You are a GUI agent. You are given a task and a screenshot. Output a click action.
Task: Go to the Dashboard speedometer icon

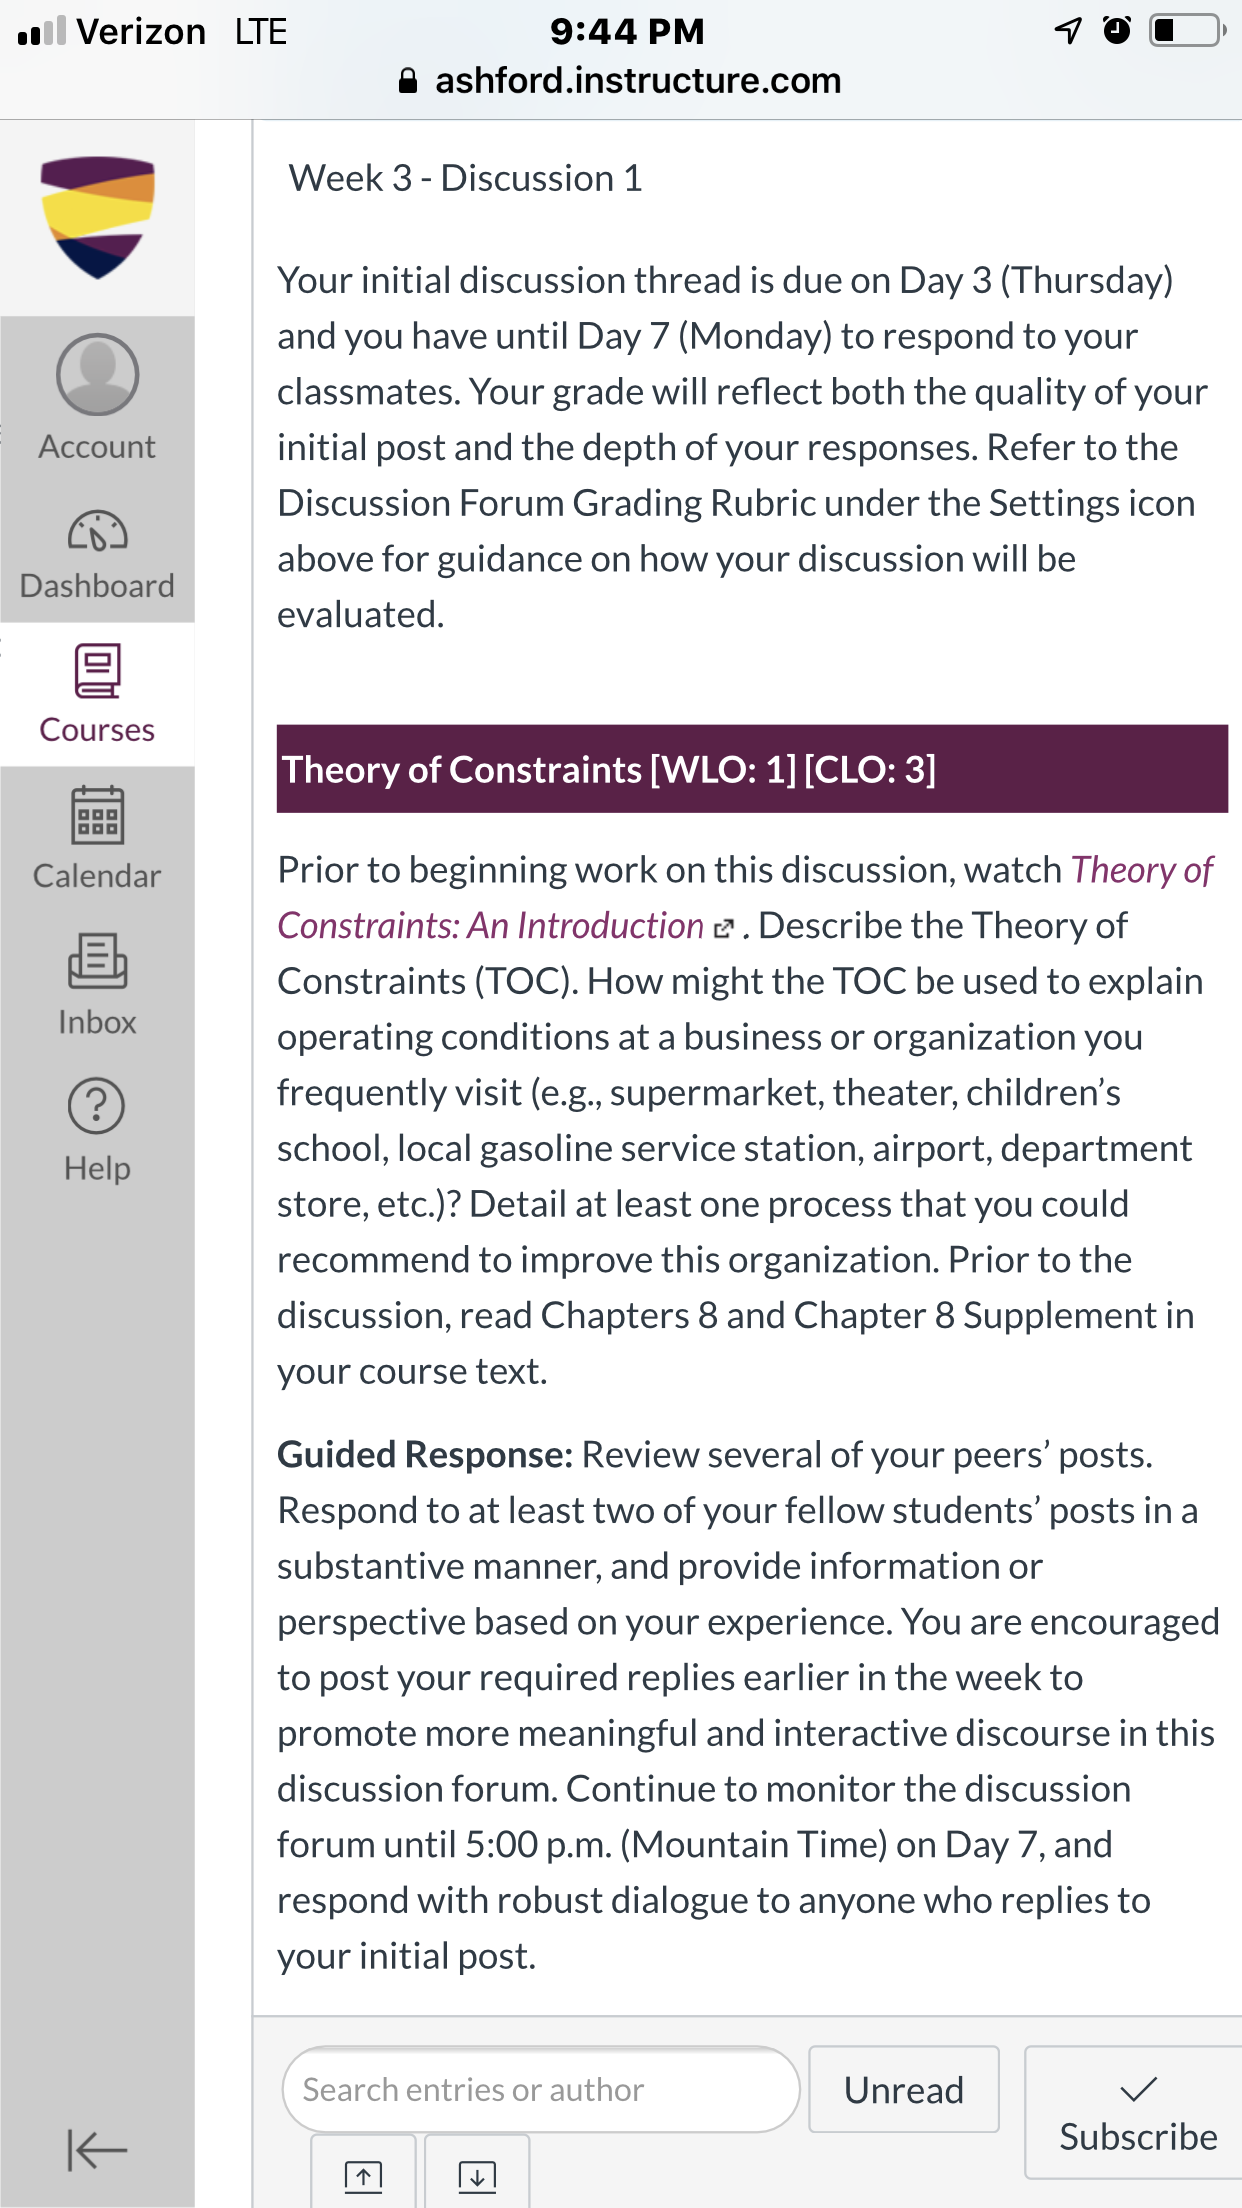pos(97,531)
